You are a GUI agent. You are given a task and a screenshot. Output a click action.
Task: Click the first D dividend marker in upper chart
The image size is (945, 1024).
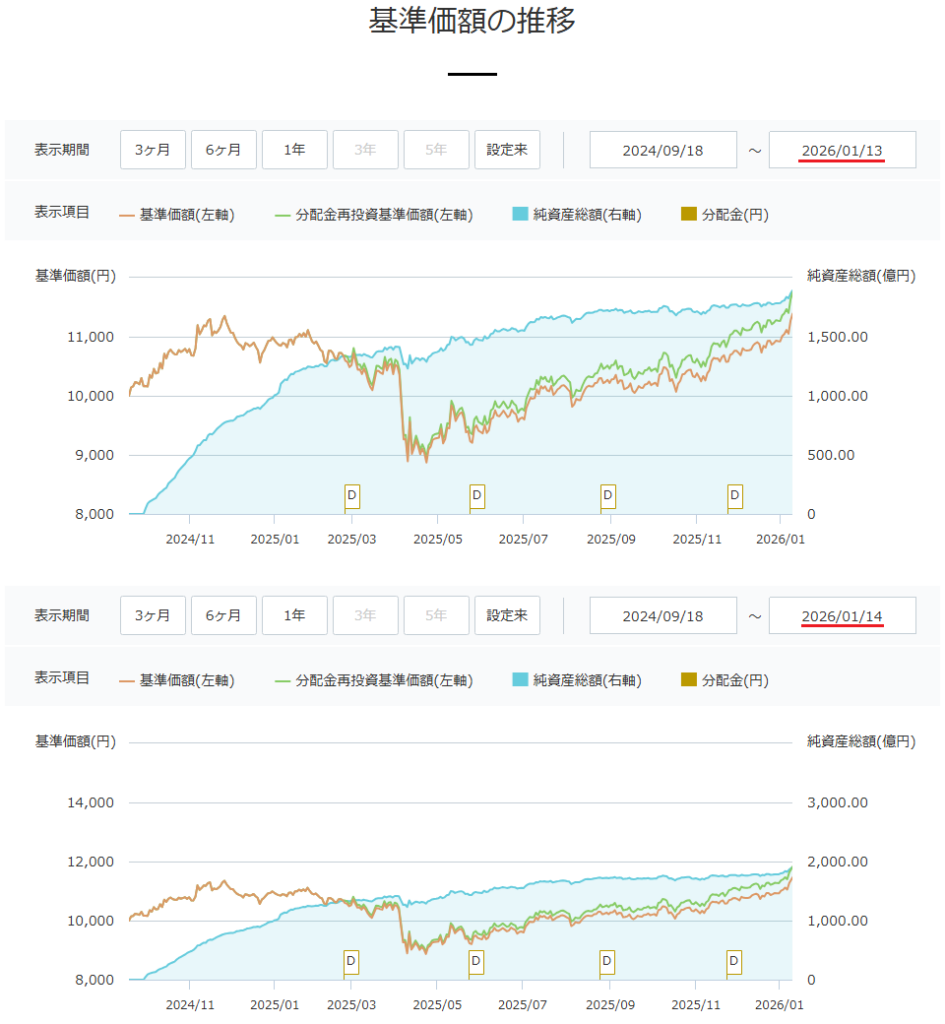(x=351, y=495)
